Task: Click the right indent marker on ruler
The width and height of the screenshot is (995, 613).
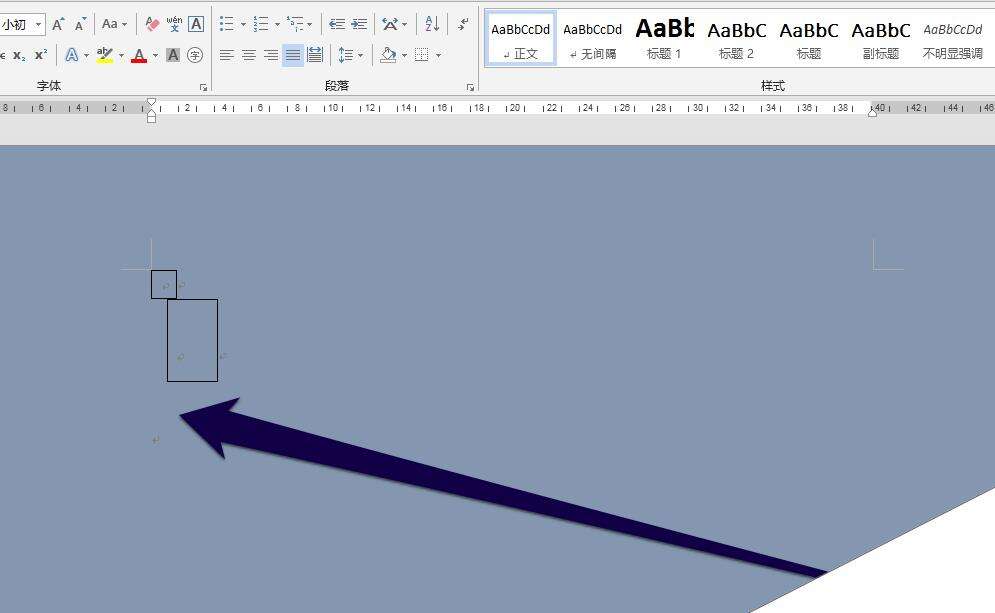Action: (873, 112)
